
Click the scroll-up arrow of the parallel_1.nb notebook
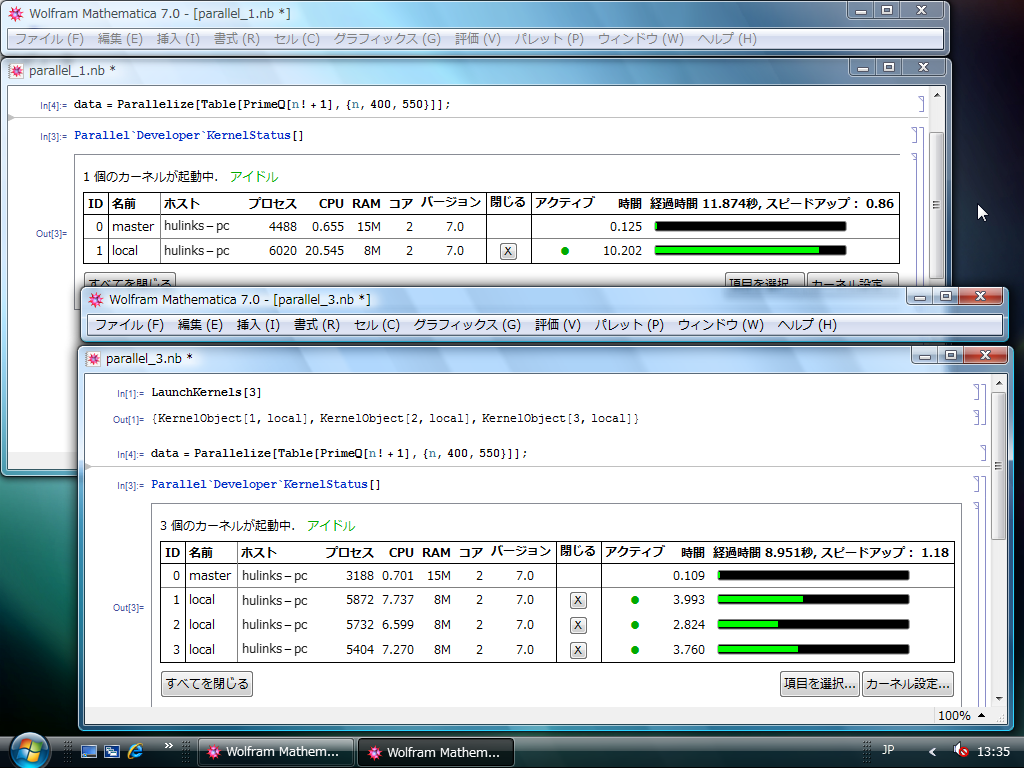pos(937,95)
